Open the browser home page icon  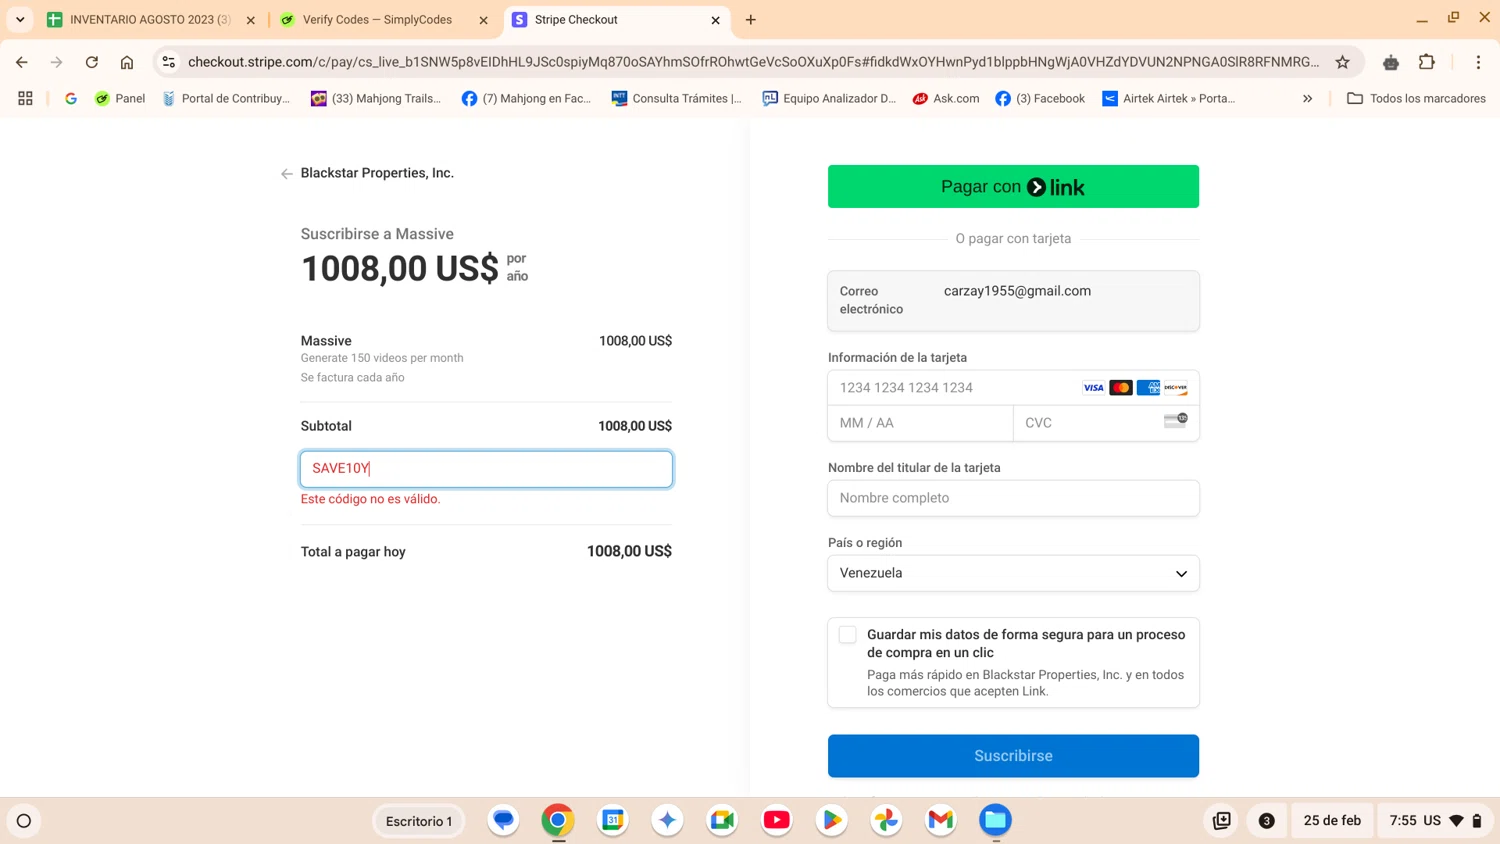(x=127, y=62)
